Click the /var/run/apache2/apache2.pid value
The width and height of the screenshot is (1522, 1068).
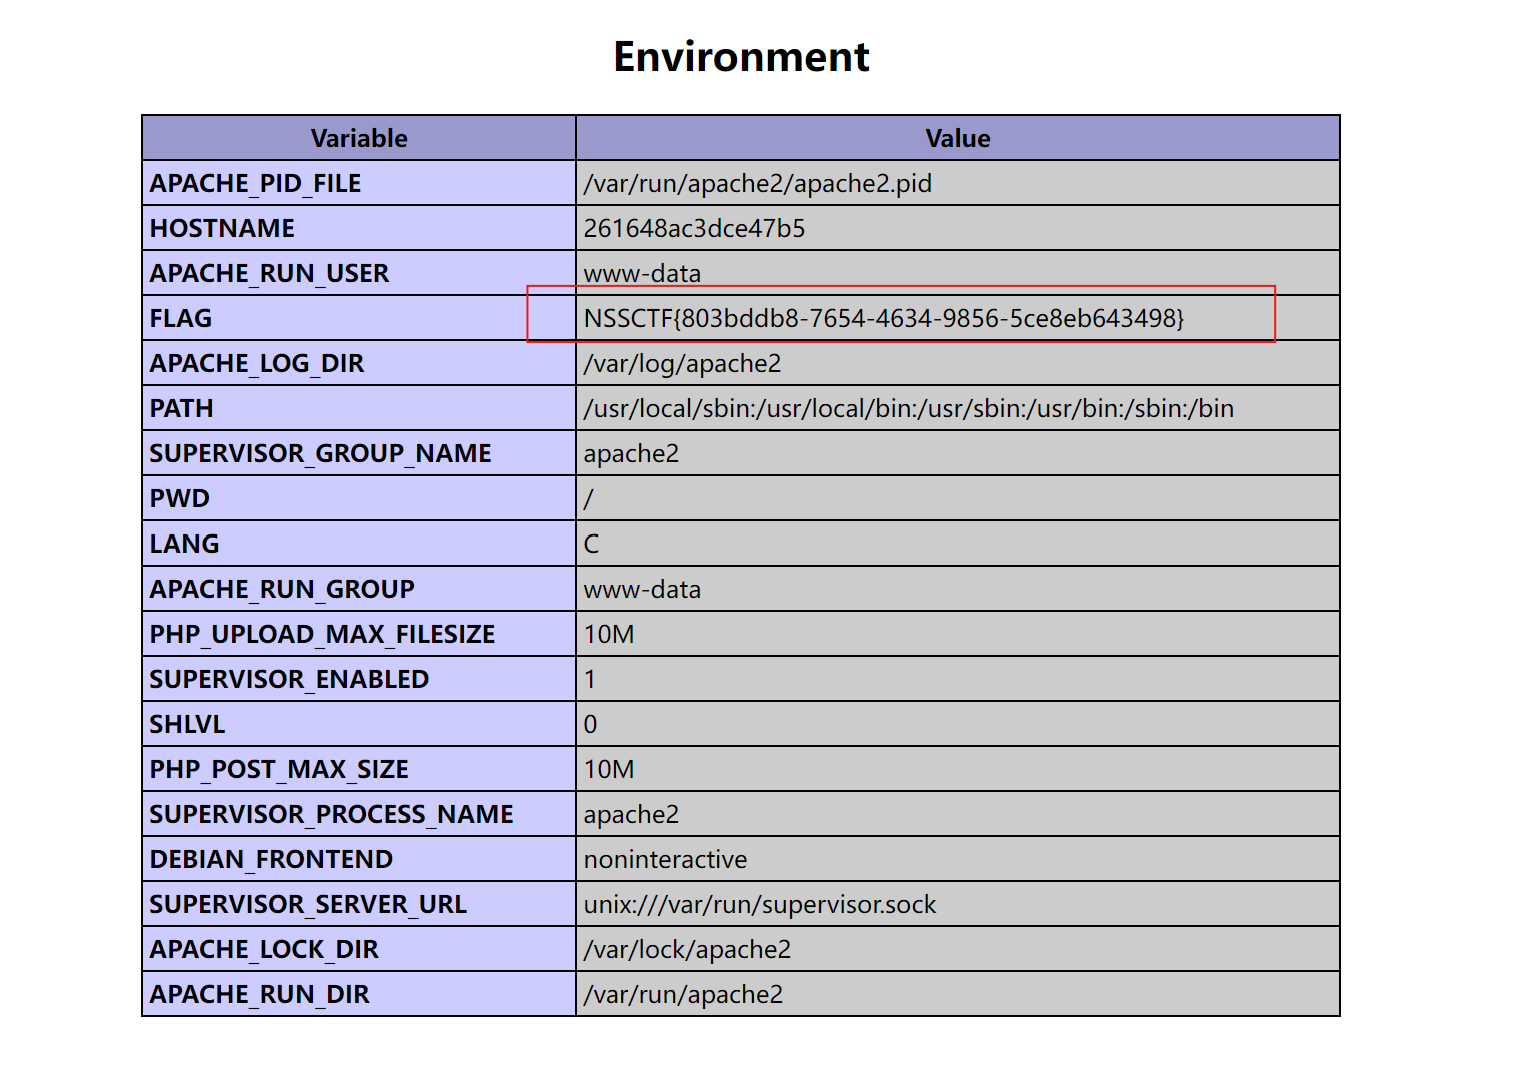(x=757, y=184)
